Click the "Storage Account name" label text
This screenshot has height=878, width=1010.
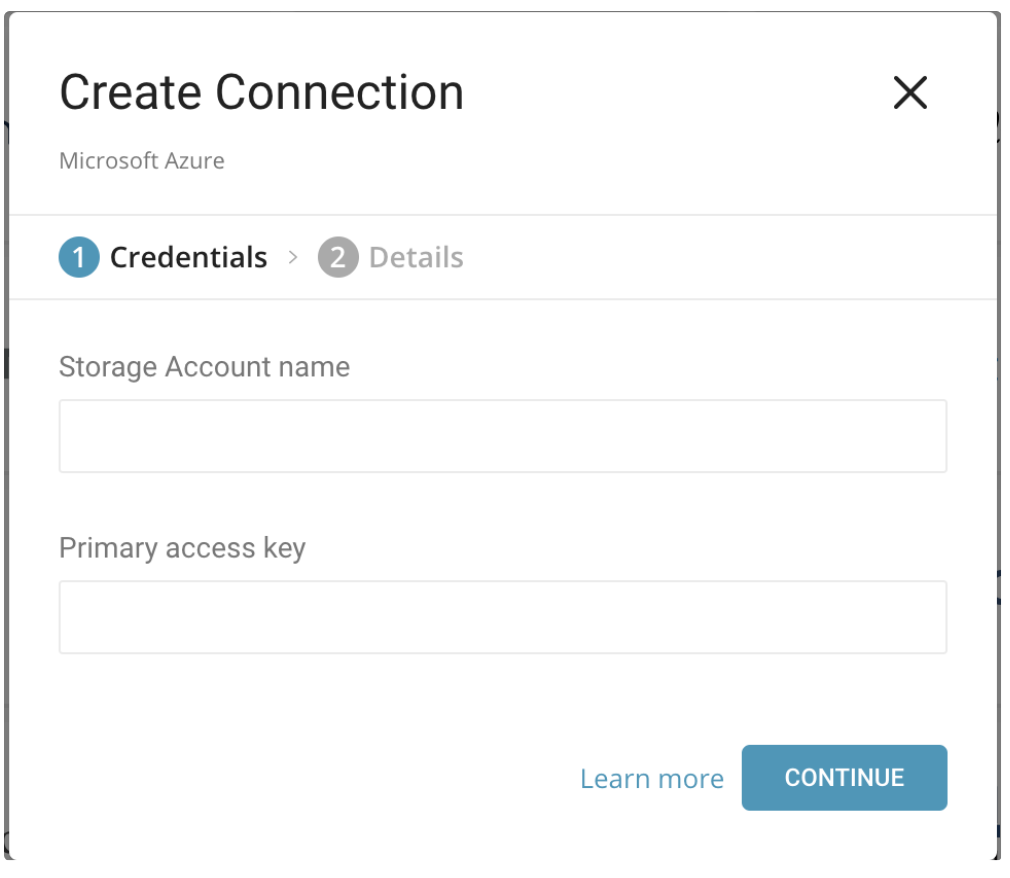[204, 367]
